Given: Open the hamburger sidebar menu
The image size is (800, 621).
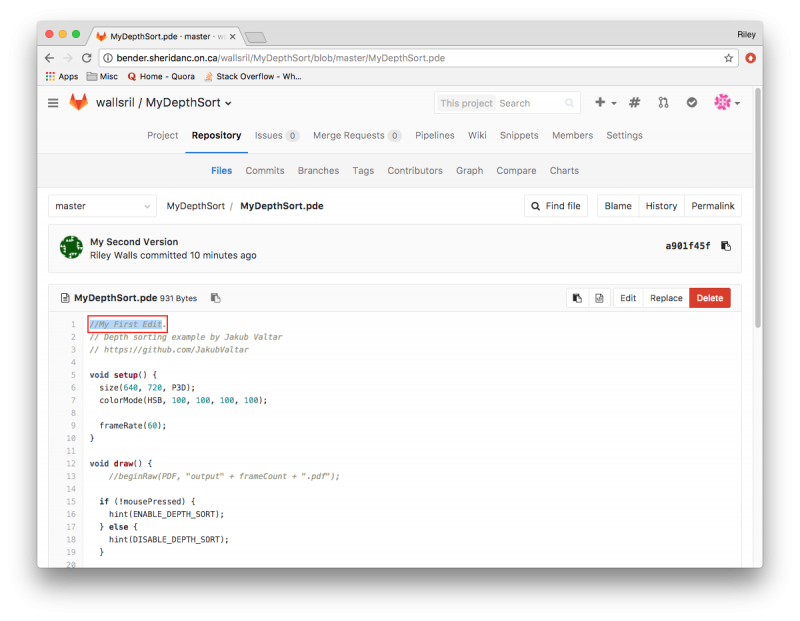Looking at the screenshot, I should [x=53, y=103].
